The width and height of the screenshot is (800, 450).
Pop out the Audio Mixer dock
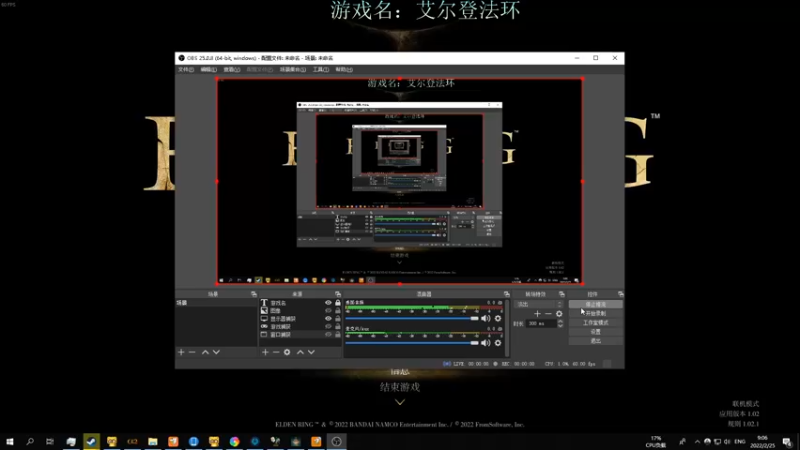[507, 294]
